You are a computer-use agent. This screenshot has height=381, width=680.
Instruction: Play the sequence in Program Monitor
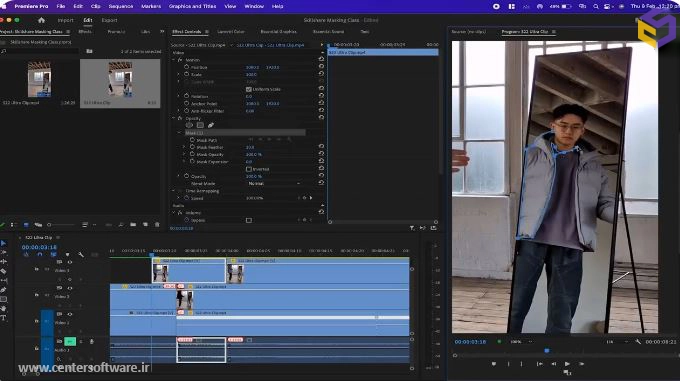click(x=567, y=364)
